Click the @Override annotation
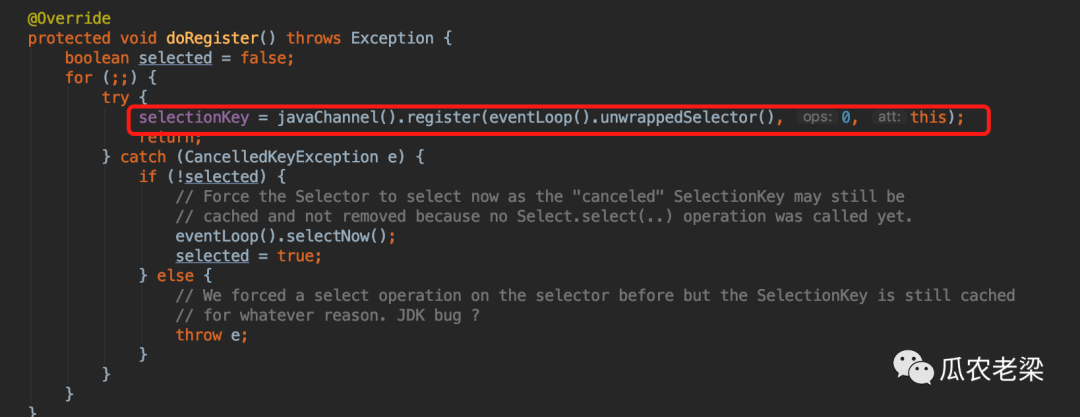This screenshot has width=1080, height=417. pyautogui.click(x=69, y=18)
